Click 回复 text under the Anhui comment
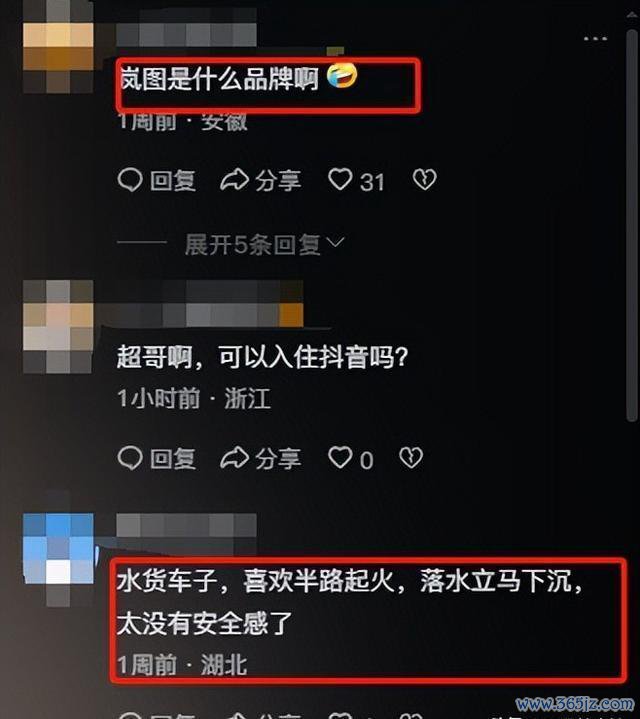The height and width of the screenshot is (719, 640). click(173, 181)
